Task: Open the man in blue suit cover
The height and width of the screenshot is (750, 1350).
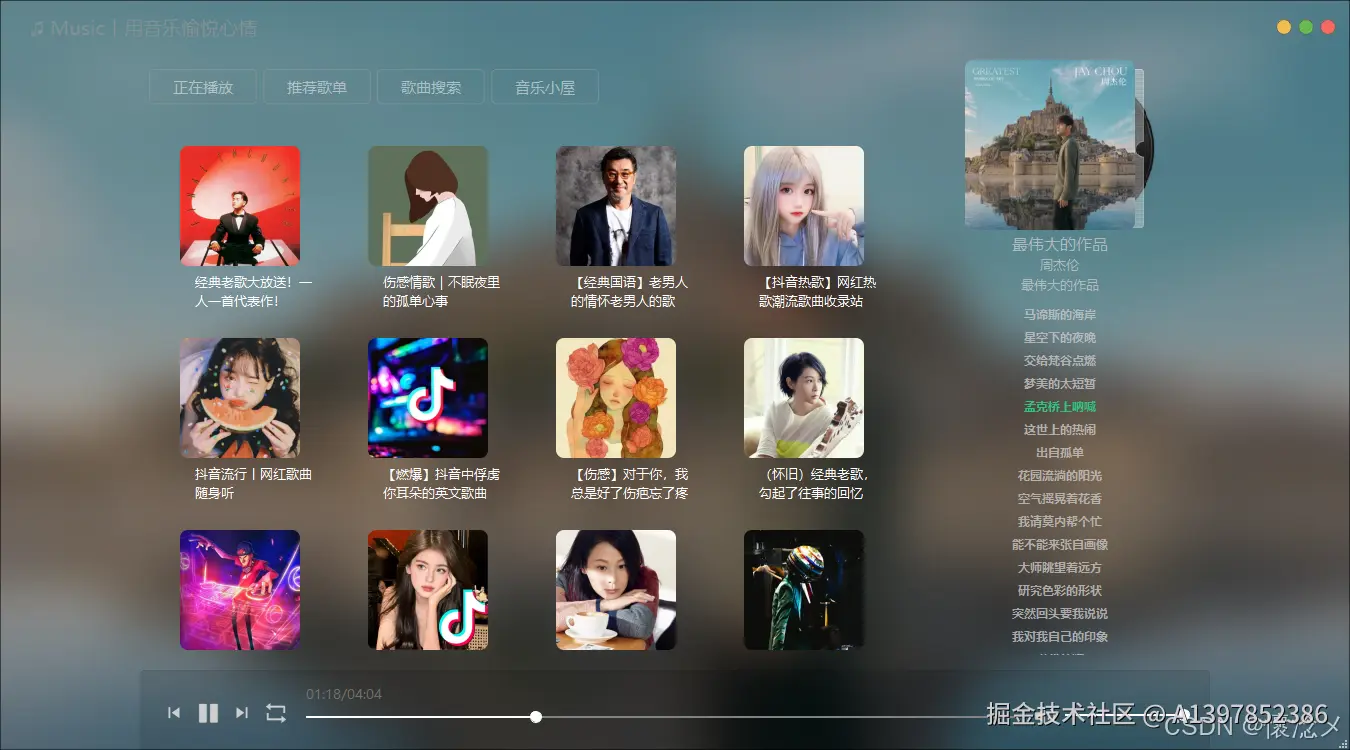Action: pos(616,206)
